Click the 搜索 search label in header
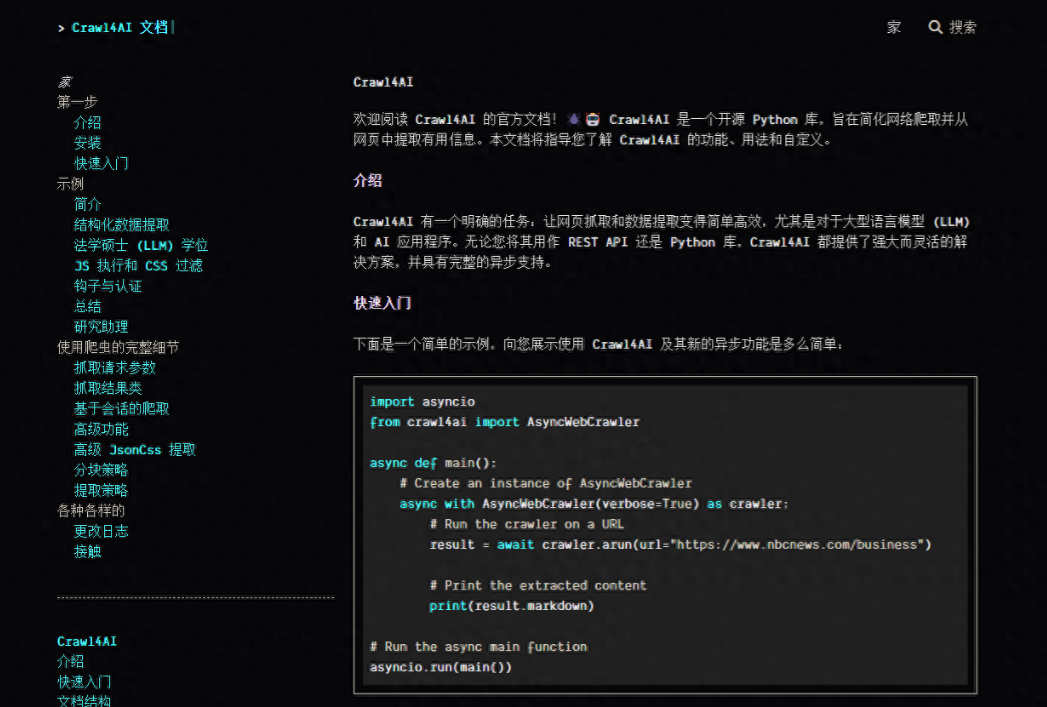 point(962,27)
